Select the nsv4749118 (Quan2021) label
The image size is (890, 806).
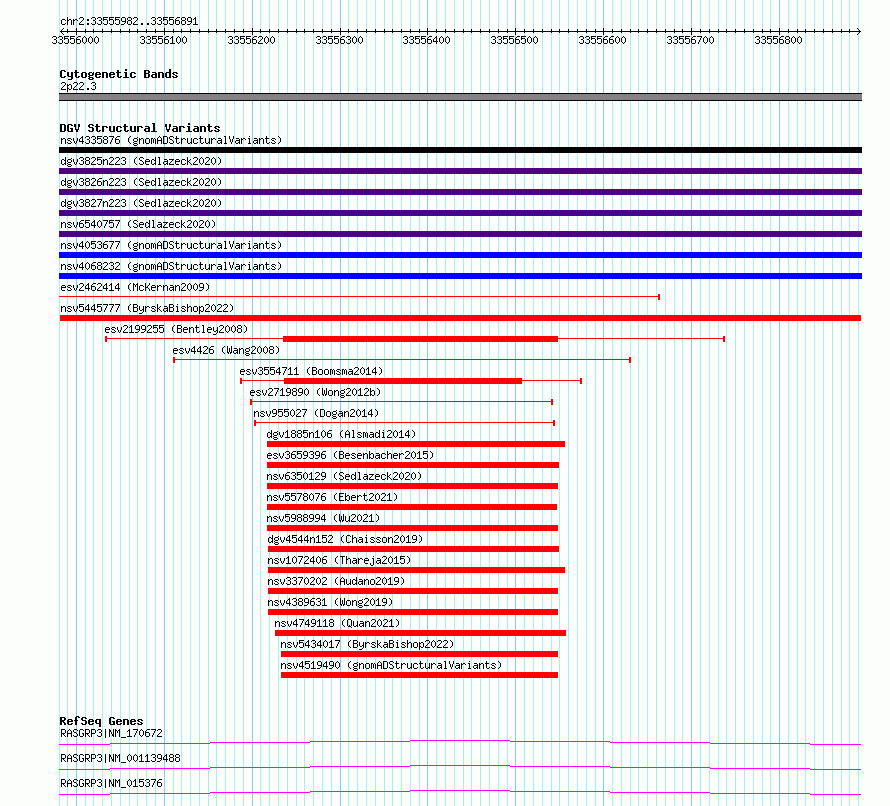tap(337, 623)
